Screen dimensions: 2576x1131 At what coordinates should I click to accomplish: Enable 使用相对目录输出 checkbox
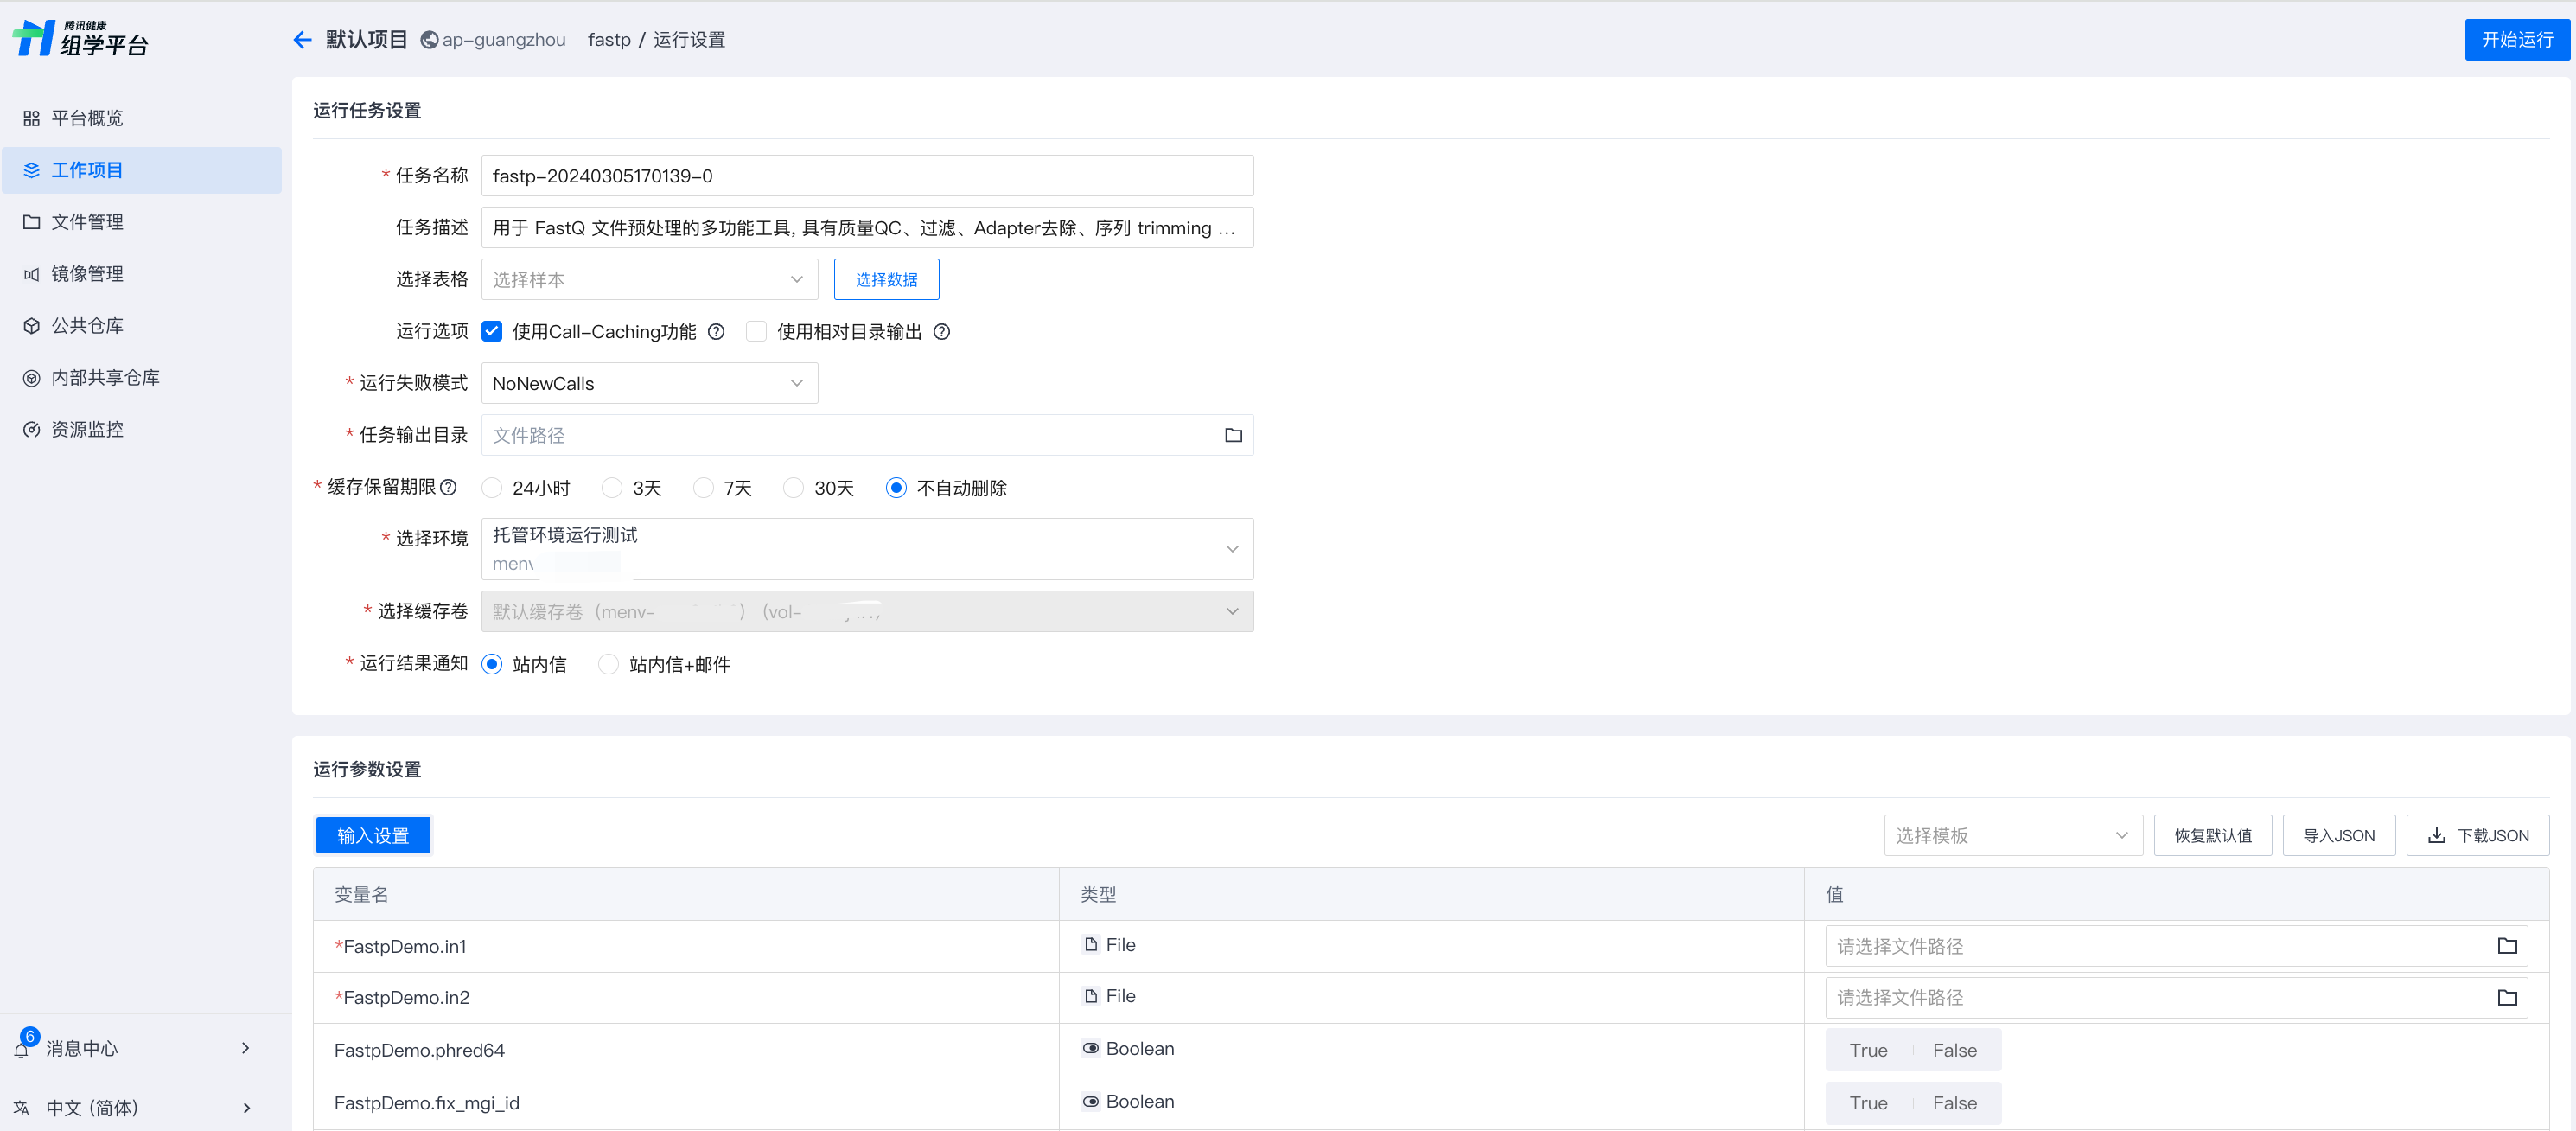[x=757, y=332]
